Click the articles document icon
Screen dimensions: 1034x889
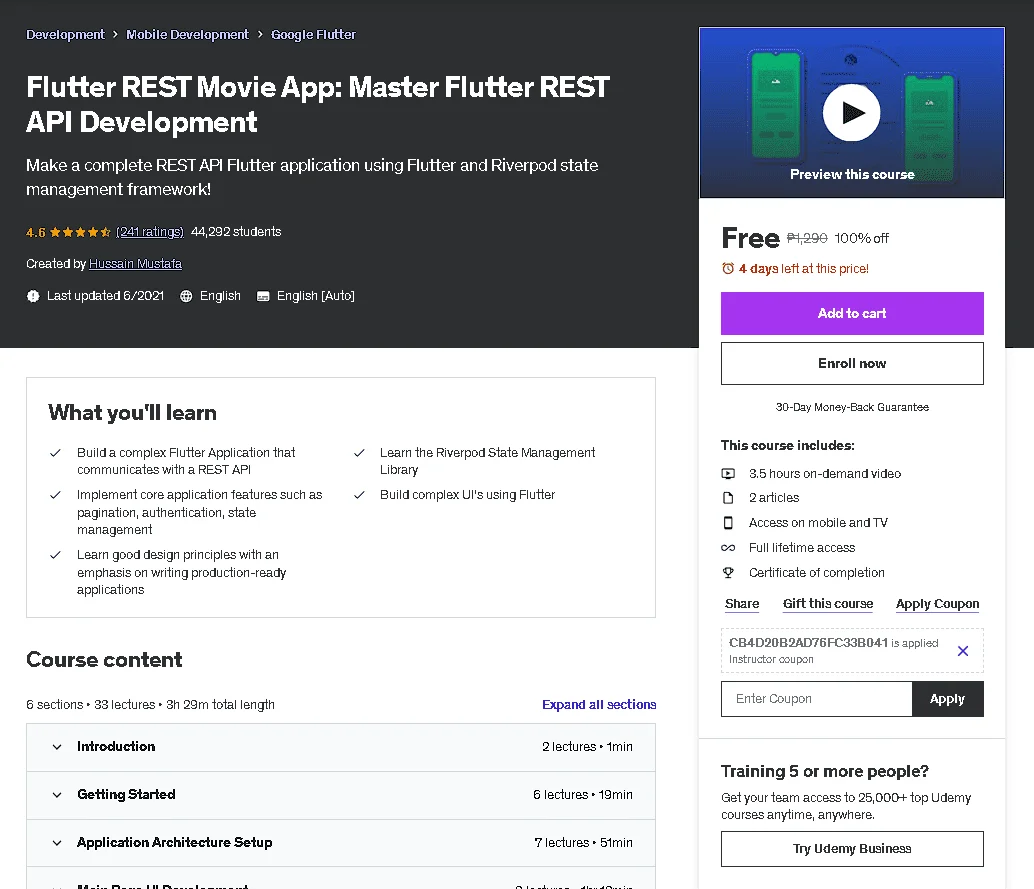pyautogui.click(x=728, y=498)
